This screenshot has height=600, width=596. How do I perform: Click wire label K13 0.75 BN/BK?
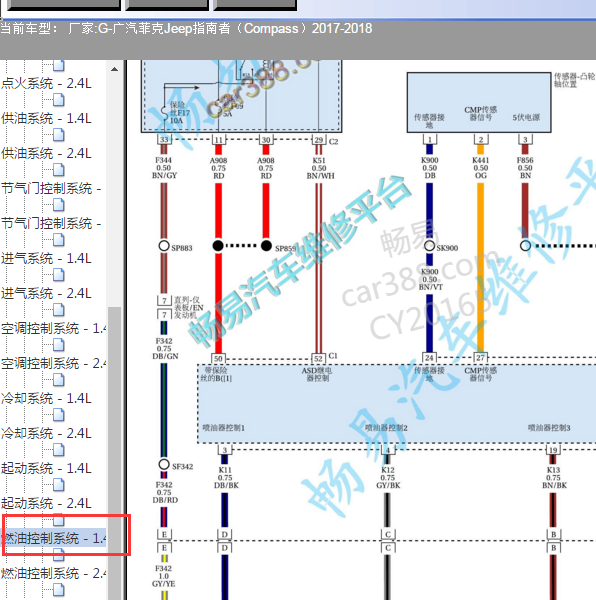pyautogui.click(x=554, y=478)
